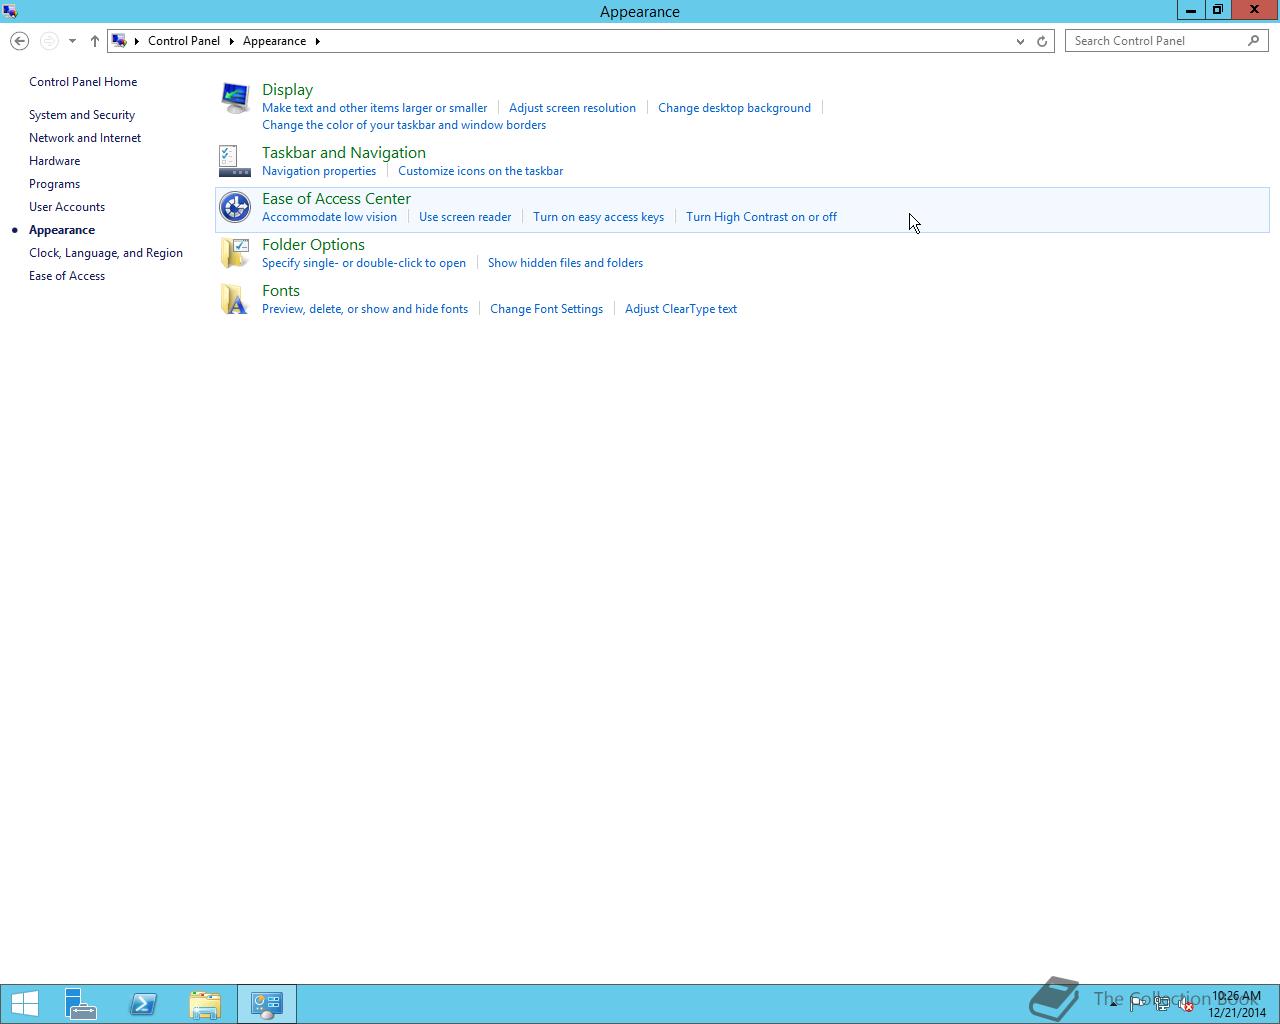Viewport: 1280px width, 1024px height.
Task: Click Adjust ClearType text
Action: (x=681, y=309)
